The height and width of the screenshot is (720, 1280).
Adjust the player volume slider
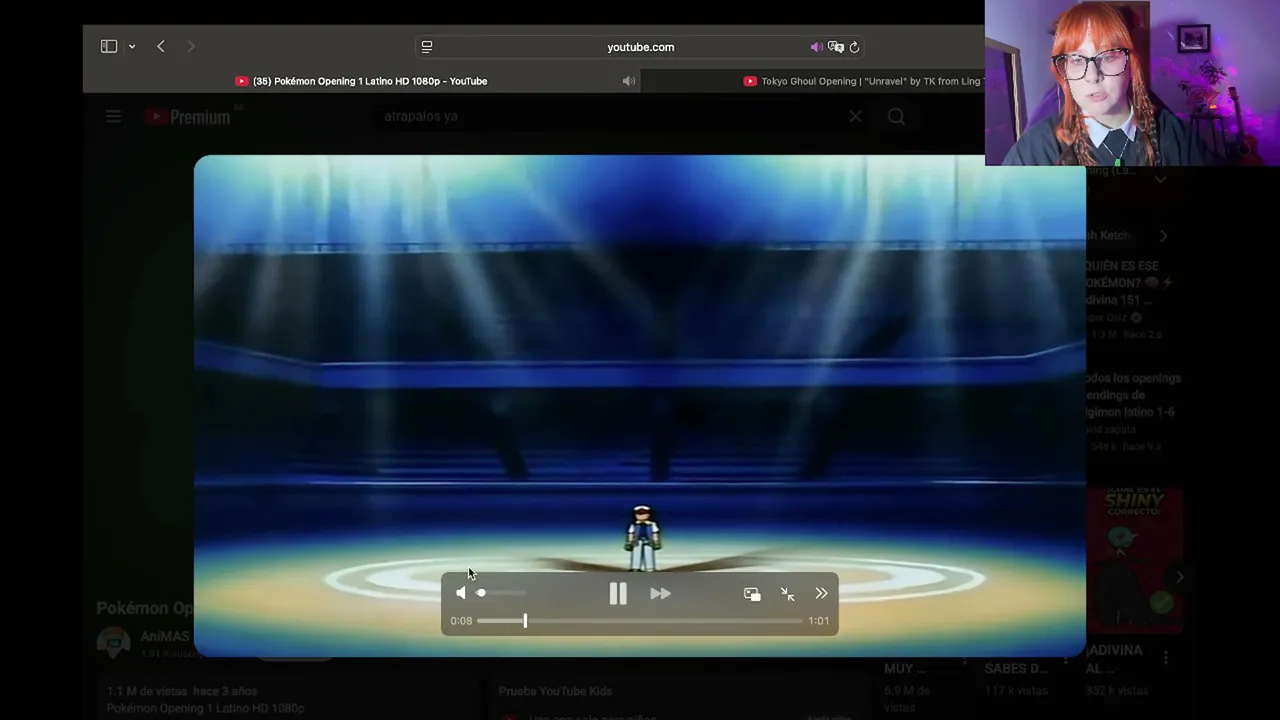point(501,593)
